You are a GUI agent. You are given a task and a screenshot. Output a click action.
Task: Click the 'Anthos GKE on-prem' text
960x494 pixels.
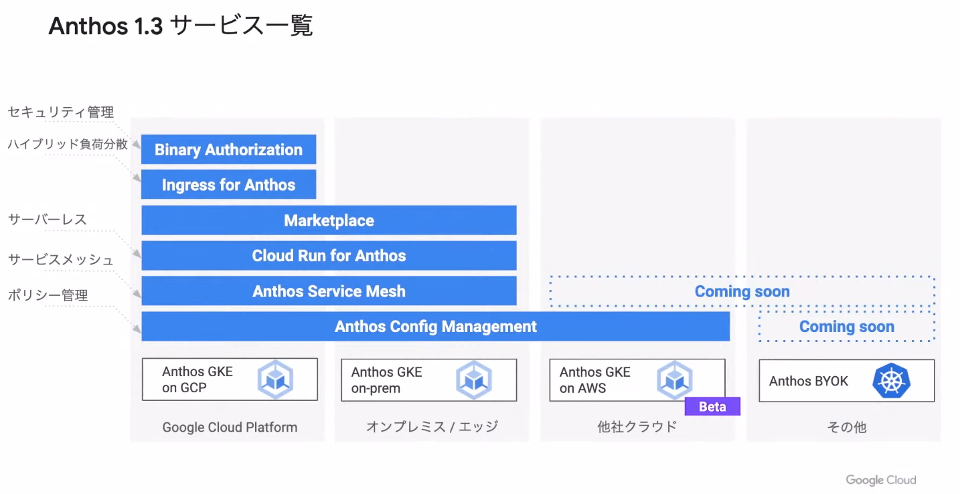pyautogui.click(x=386, y=380)
